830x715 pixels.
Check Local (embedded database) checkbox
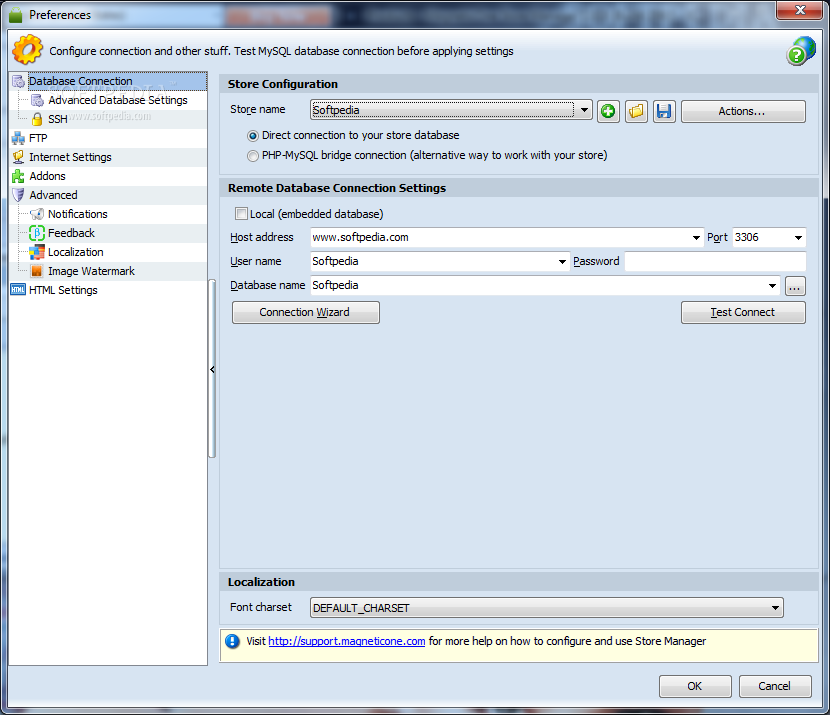coord(241,214)
